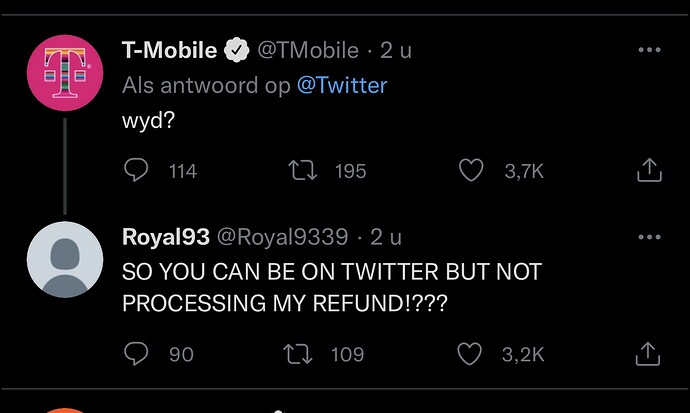Open replies on T-Mobile's wyd? tweet
690x413 pixels.
point(136,170)
